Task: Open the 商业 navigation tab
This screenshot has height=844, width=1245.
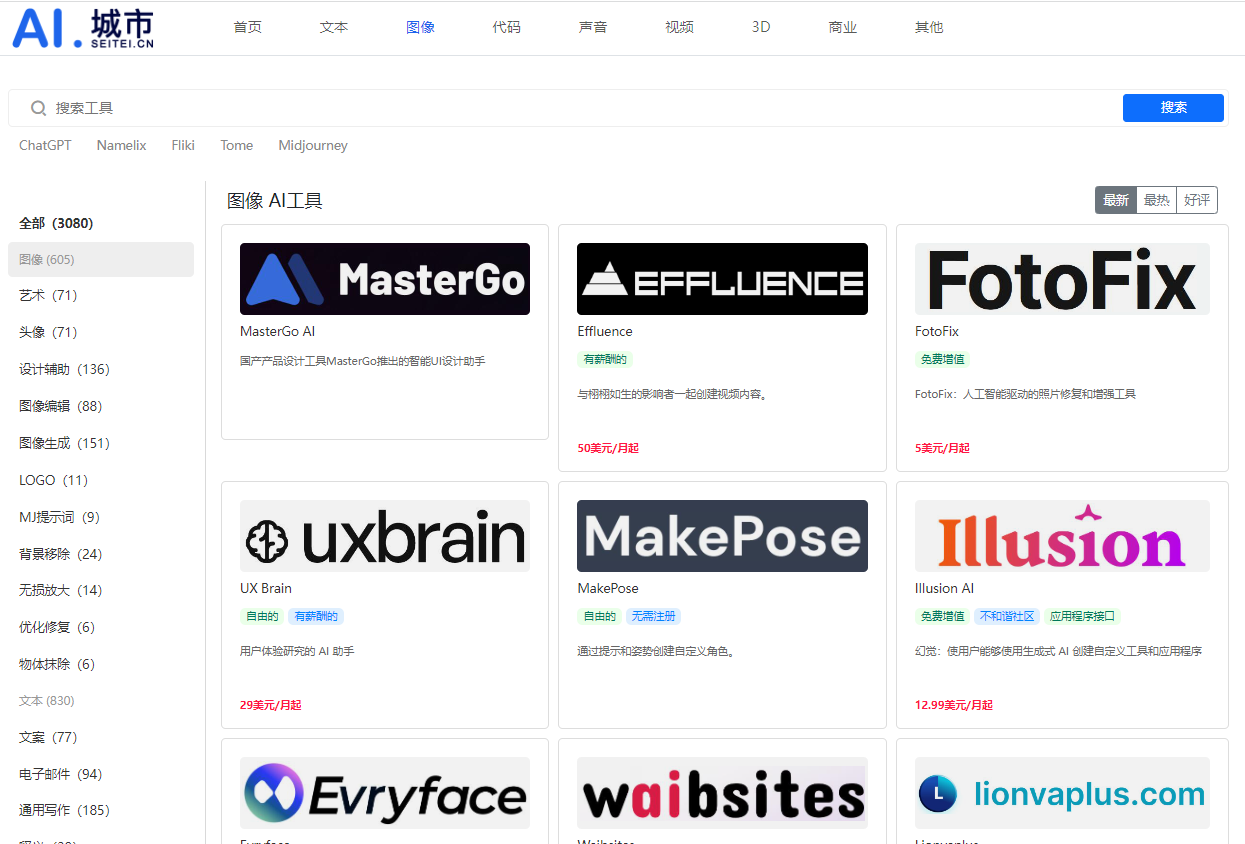Action: coord(843,27)
